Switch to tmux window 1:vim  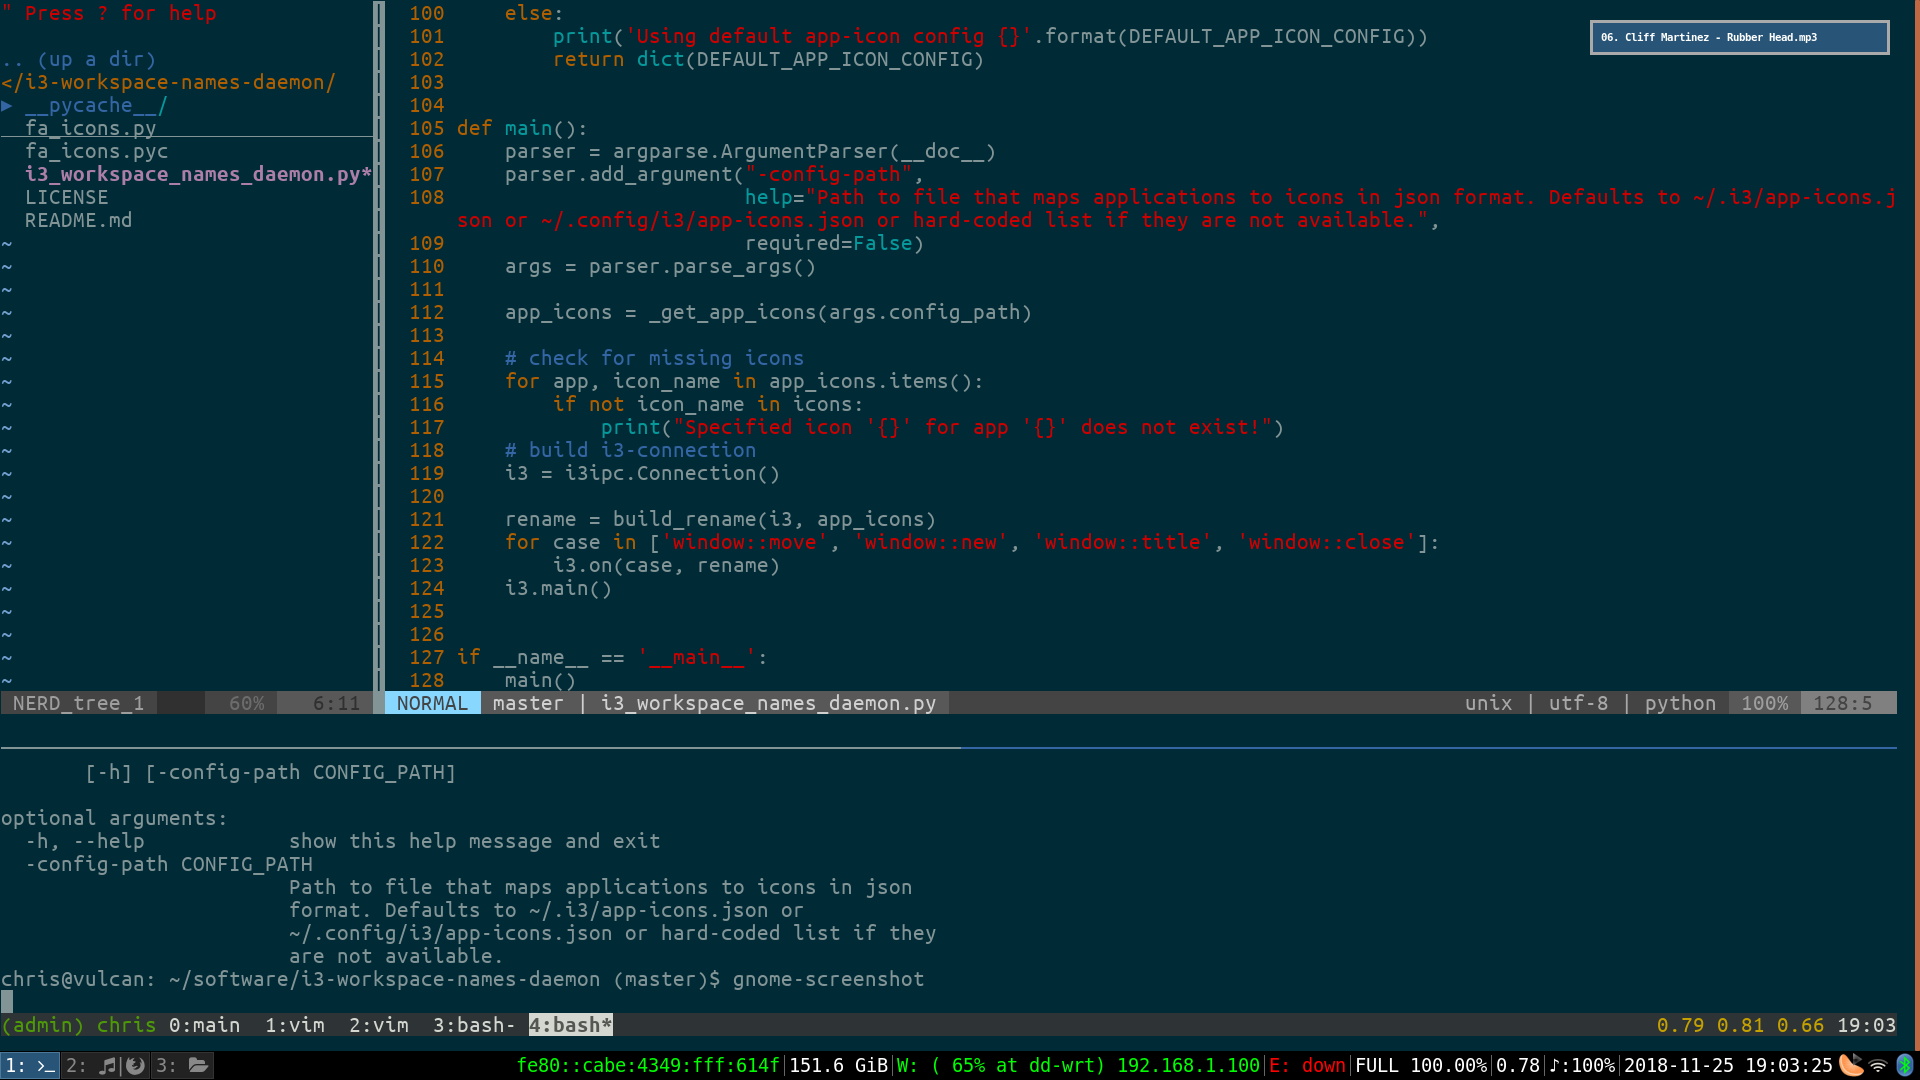point(294,1026)
